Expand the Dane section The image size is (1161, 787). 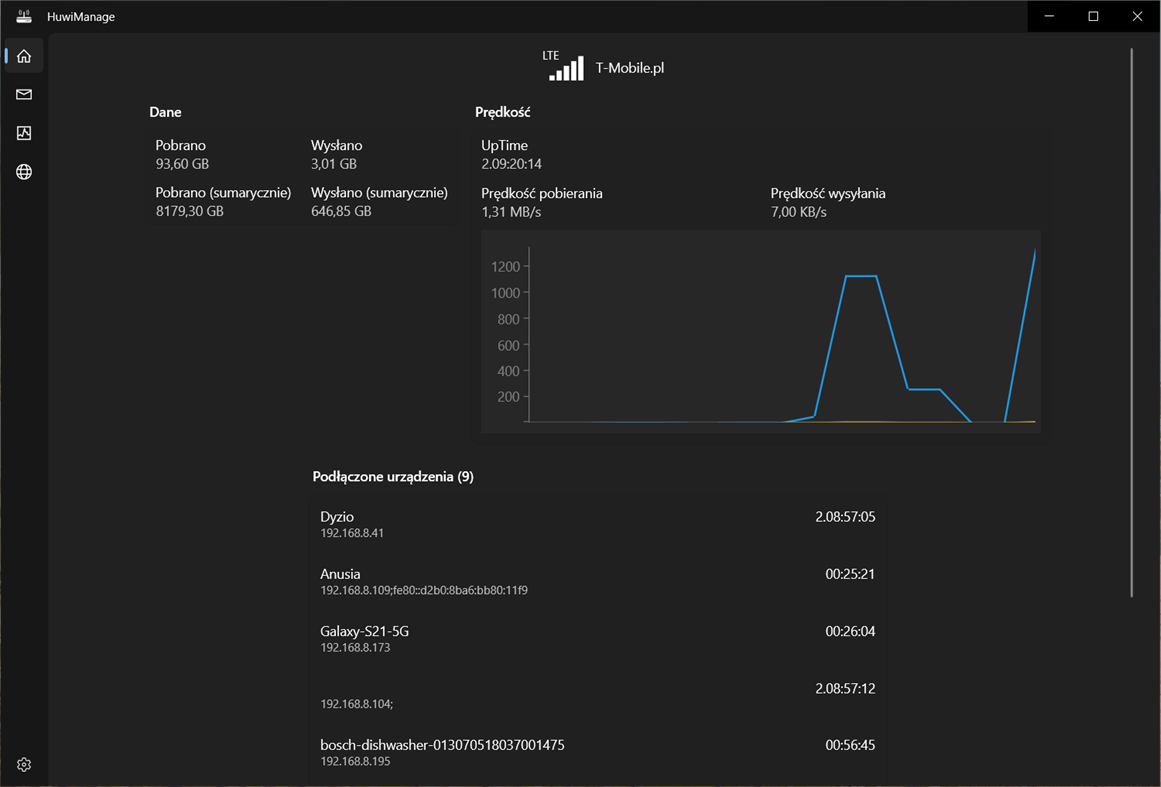tap(165, 112)
